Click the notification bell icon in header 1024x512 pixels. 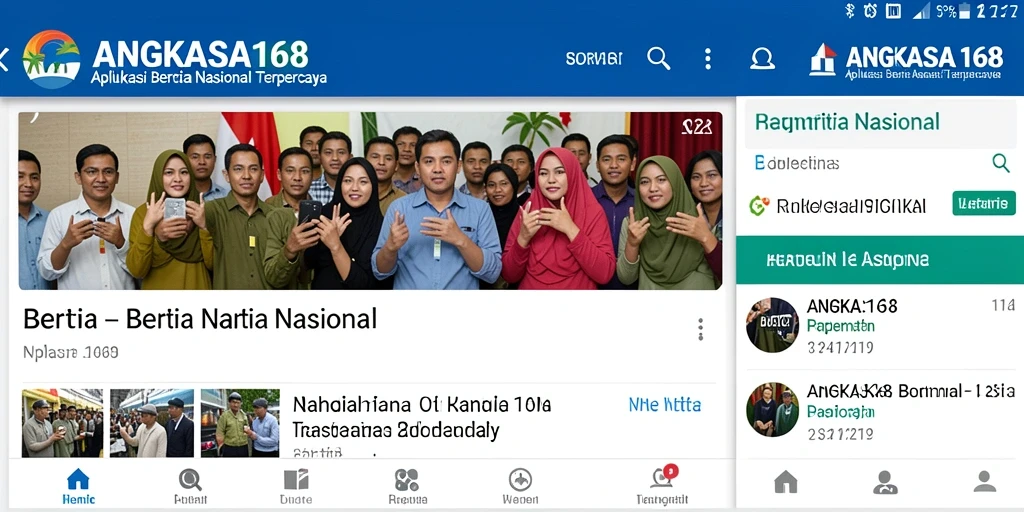pyautogui.click(x=762, y=59)
